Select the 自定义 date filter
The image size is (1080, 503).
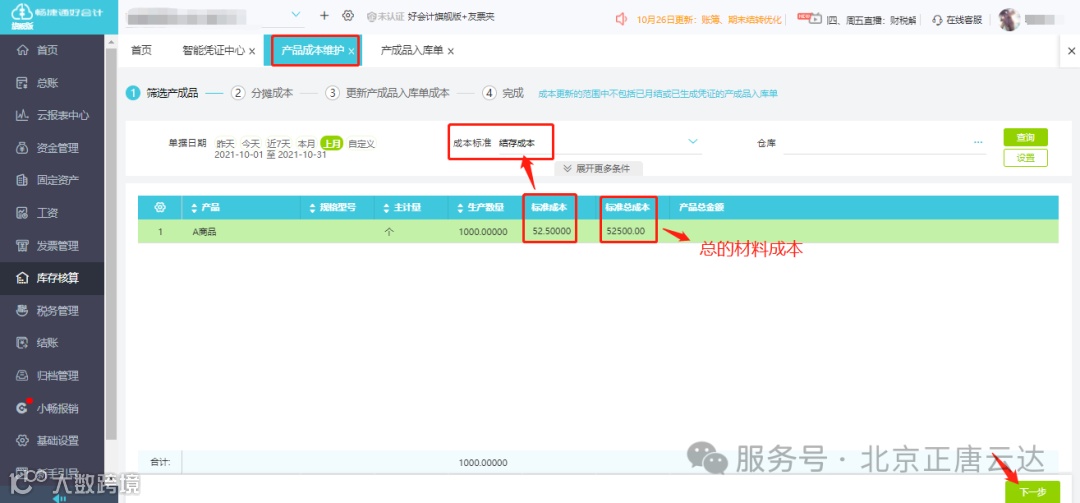pyautogui.click(x=362, y=144)
